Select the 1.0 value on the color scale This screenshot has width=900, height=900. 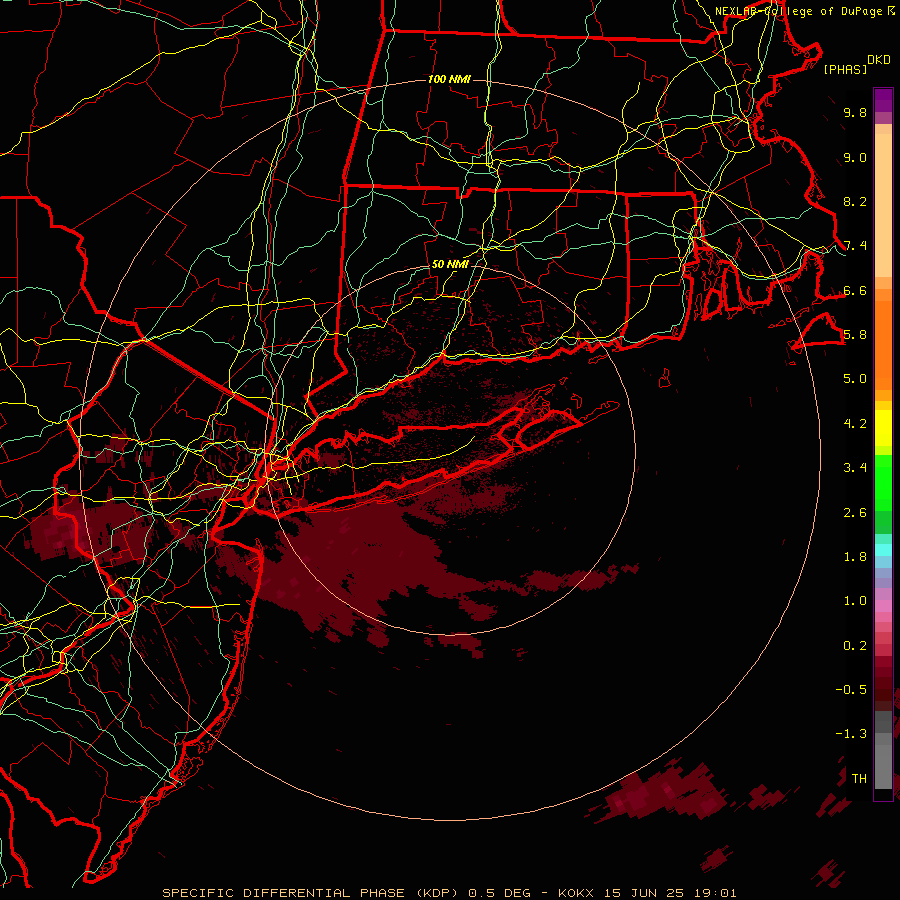855,601
